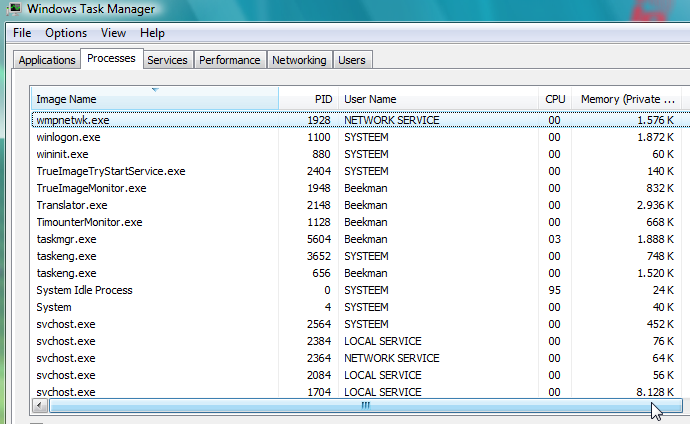Click Beekman user of Translator.exe
This screenshot has height=424, width=690.
(x=366, y=205)
